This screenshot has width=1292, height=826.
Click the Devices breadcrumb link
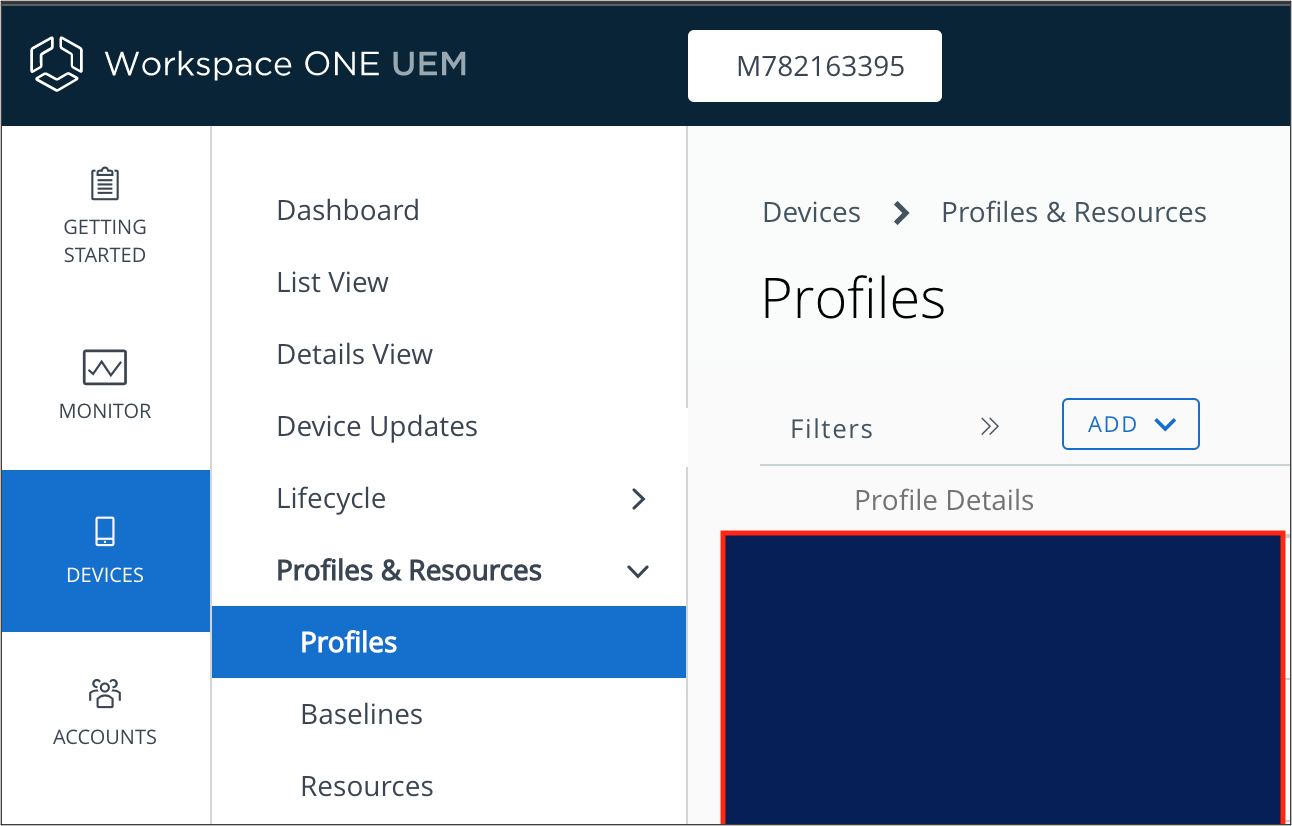point(811,213)
